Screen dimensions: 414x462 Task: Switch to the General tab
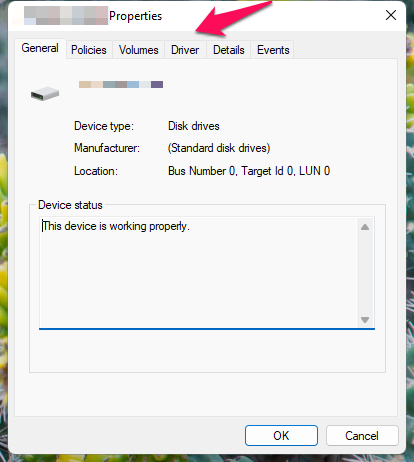coord(40,48)
